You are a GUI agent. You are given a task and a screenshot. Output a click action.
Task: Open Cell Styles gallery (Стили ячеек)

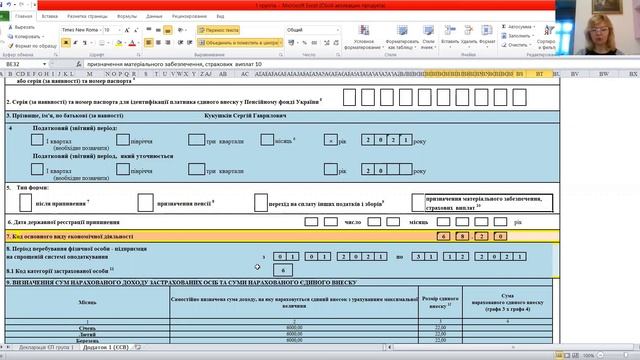point(428,38)
